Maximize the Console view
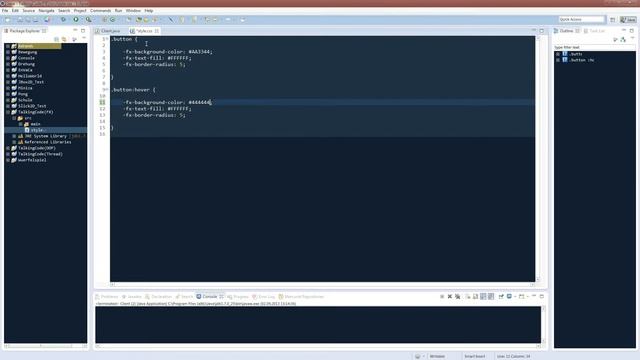 (542, 296)
